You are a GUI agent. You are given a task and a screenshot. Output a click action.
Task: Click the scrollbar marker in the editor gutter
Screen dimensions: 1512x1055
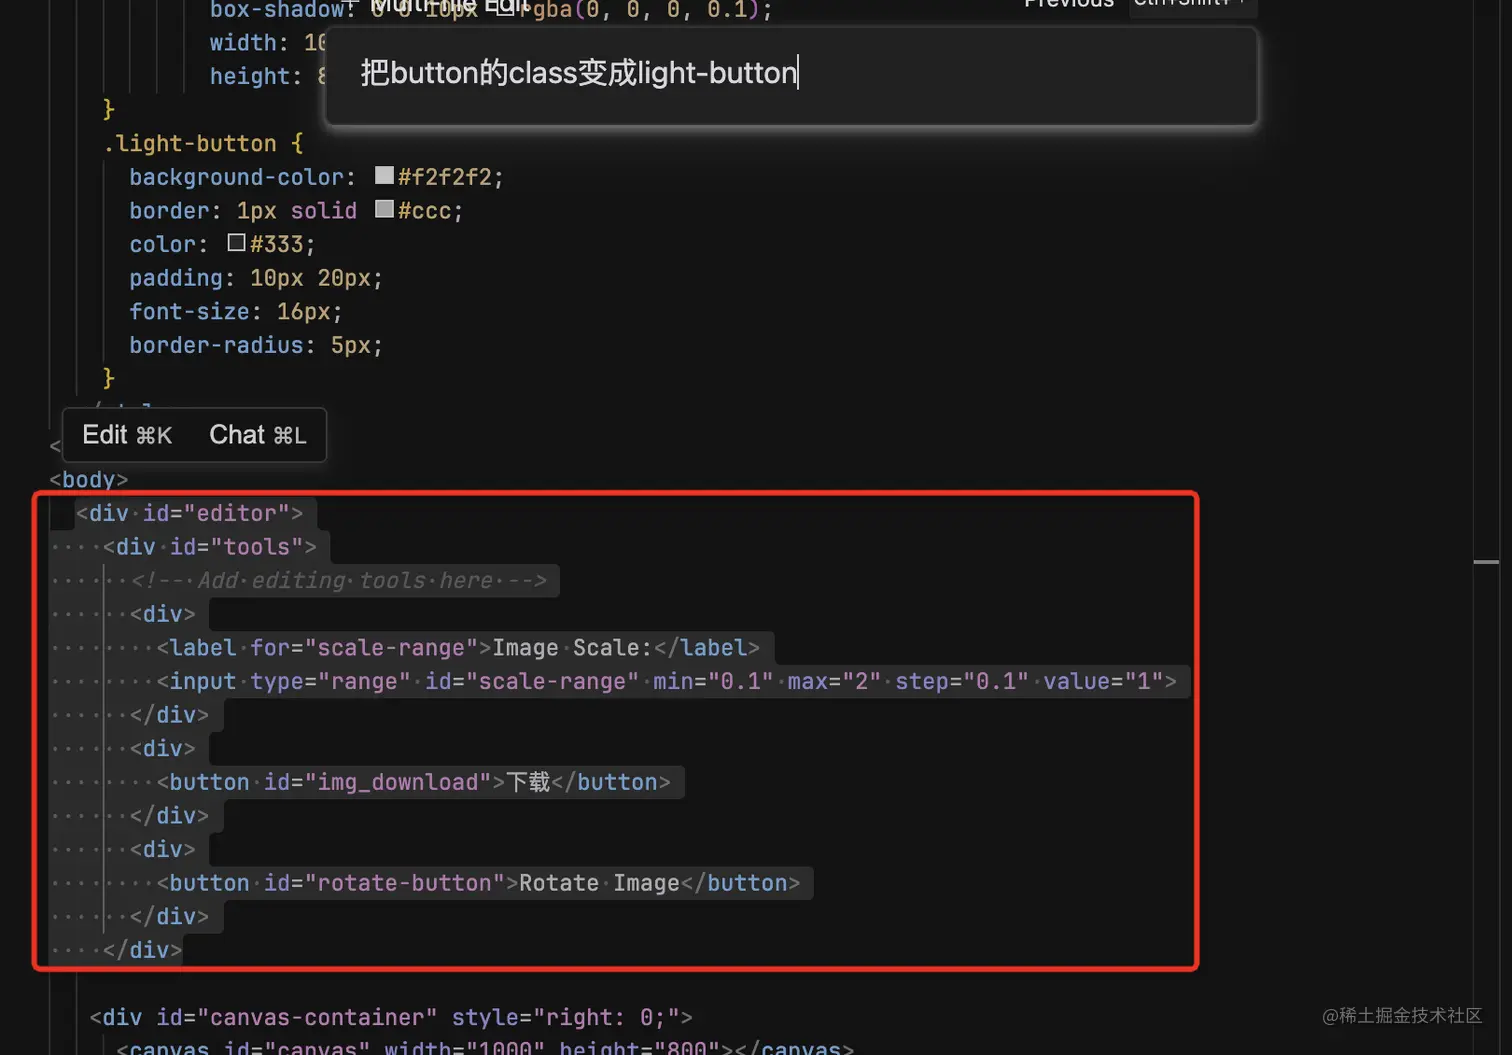coord(1486,562)
